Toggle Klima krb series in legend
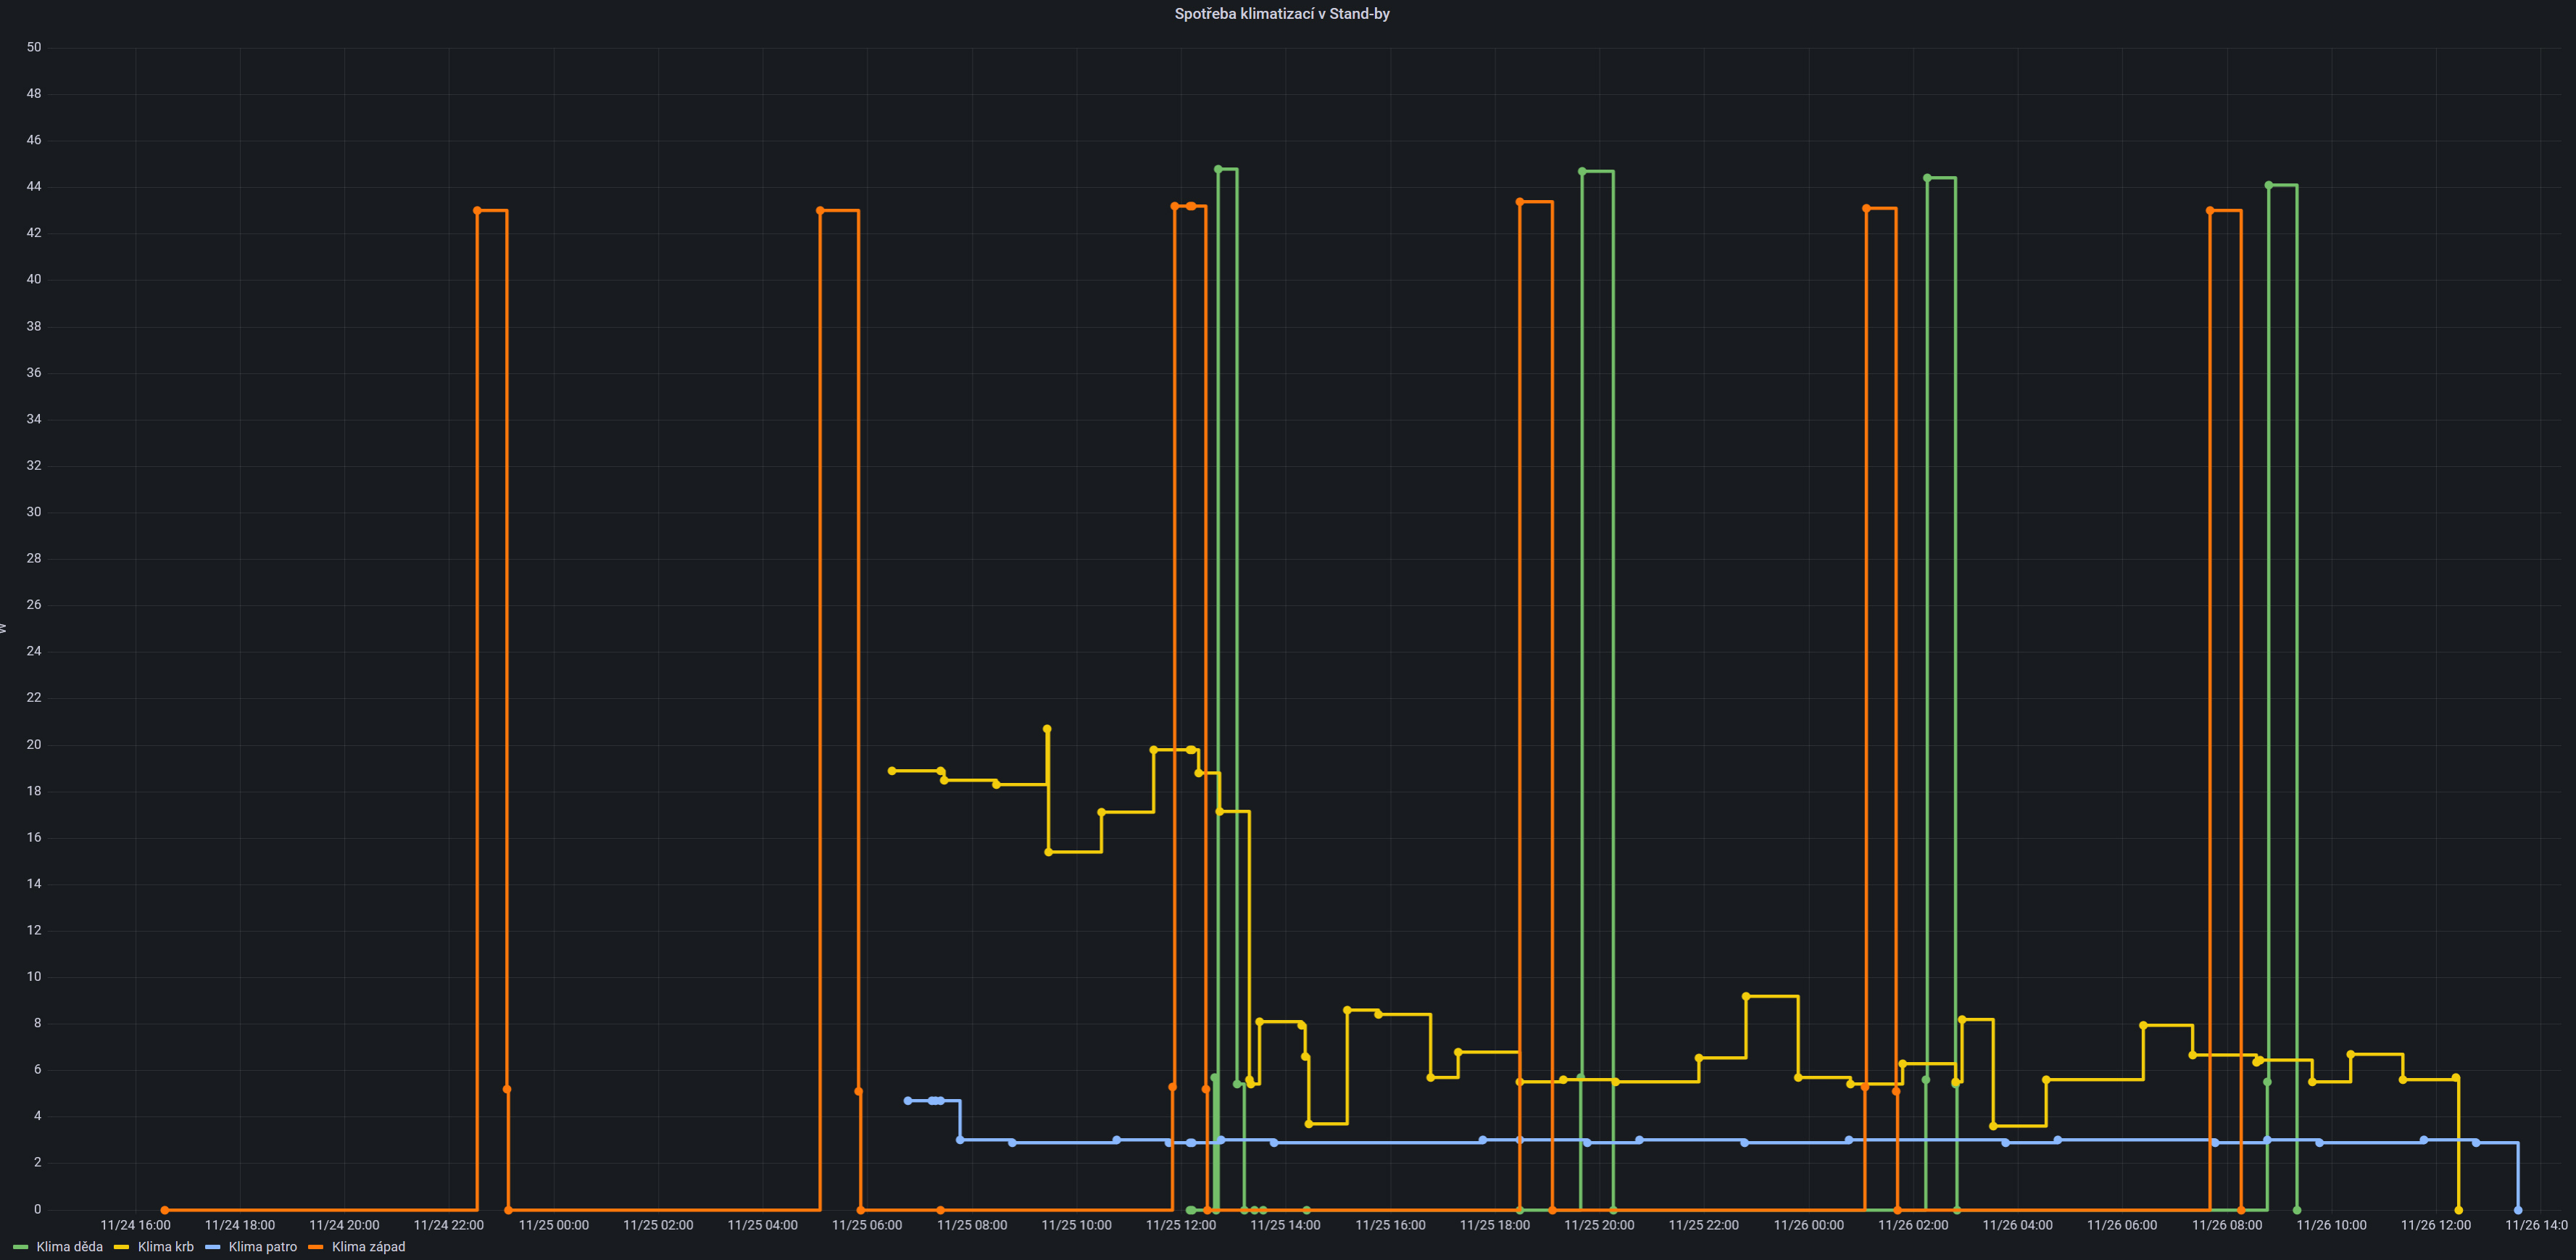Screen dimensions: 2576x1260 click(x=165, y=1247)
